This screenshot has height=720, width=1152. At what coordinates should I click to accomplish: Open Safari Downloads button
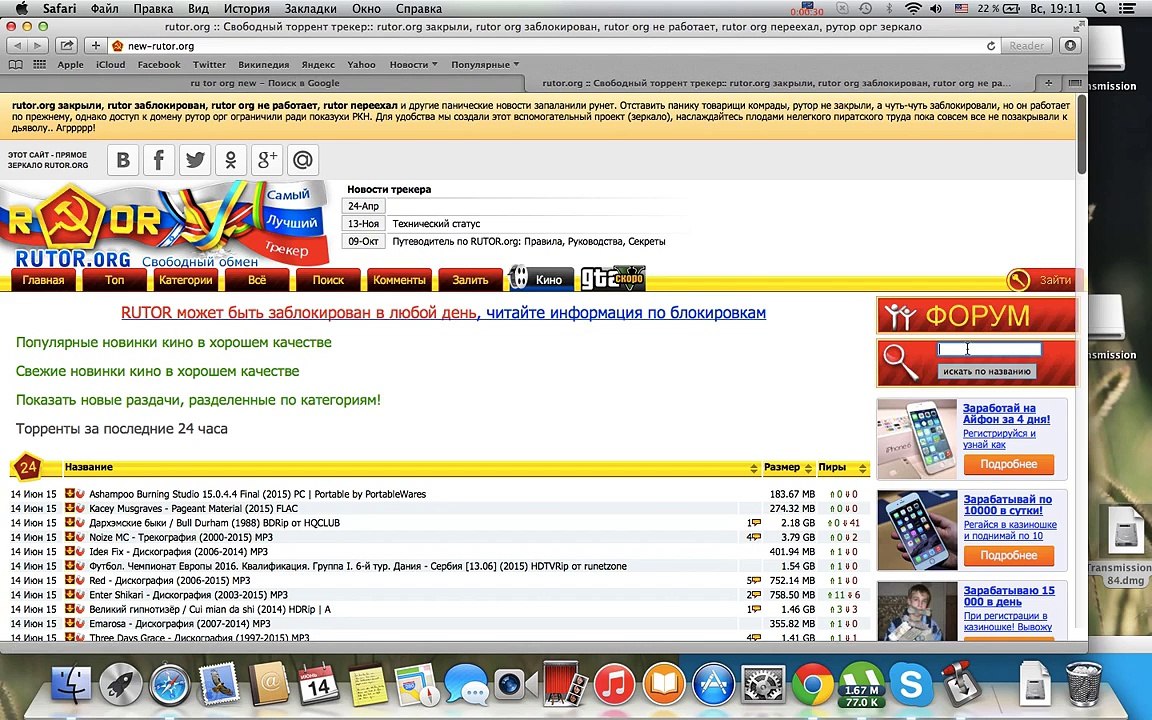tap(1070, 46)
